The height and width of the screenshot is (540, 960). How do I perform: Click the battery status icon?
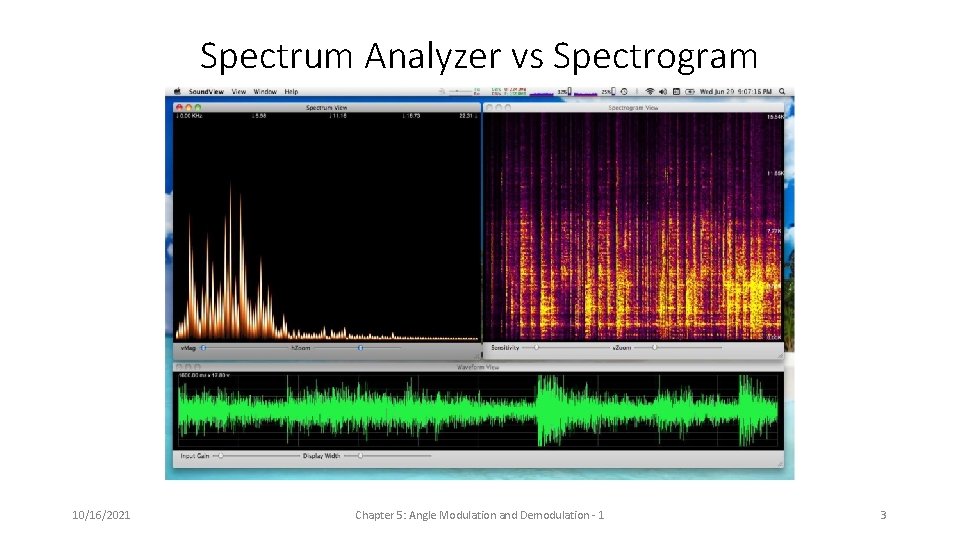(x=689, y=91)
